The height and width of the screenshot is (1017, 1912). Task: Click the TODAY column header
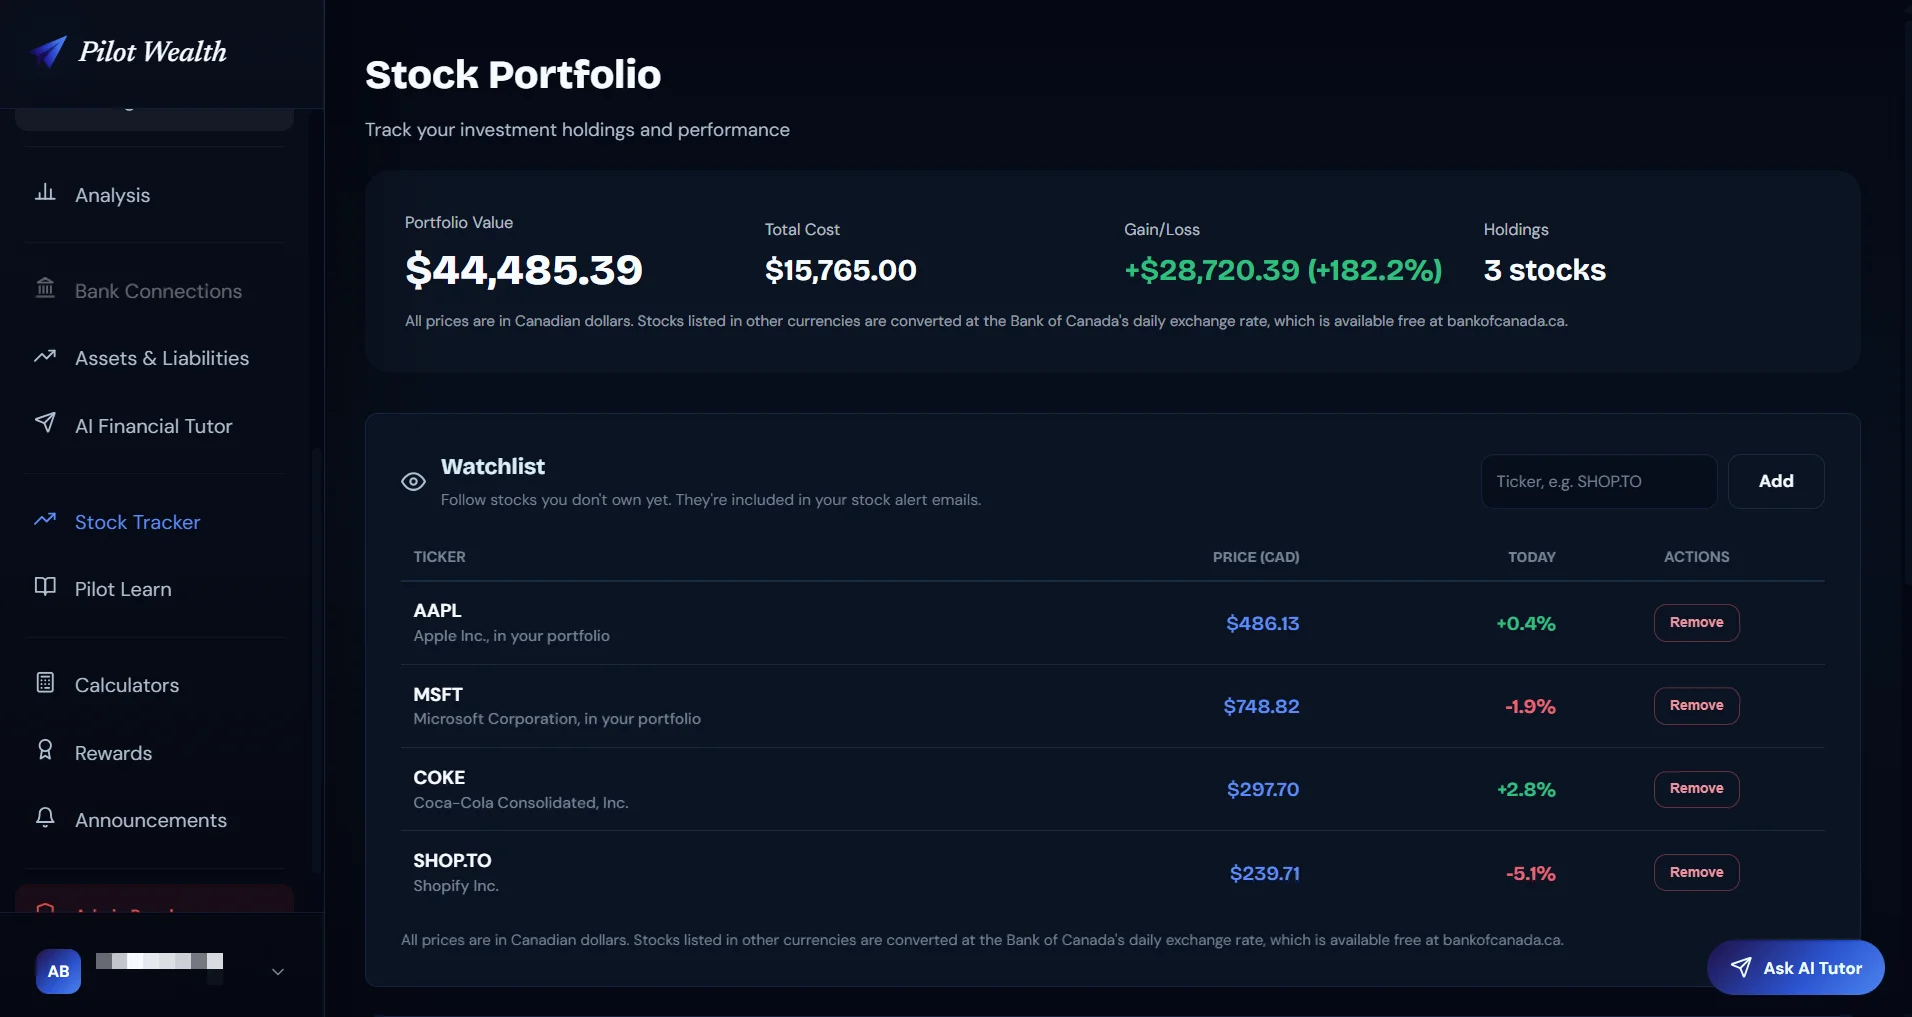pyautogui.click(x=1531, y=557)
